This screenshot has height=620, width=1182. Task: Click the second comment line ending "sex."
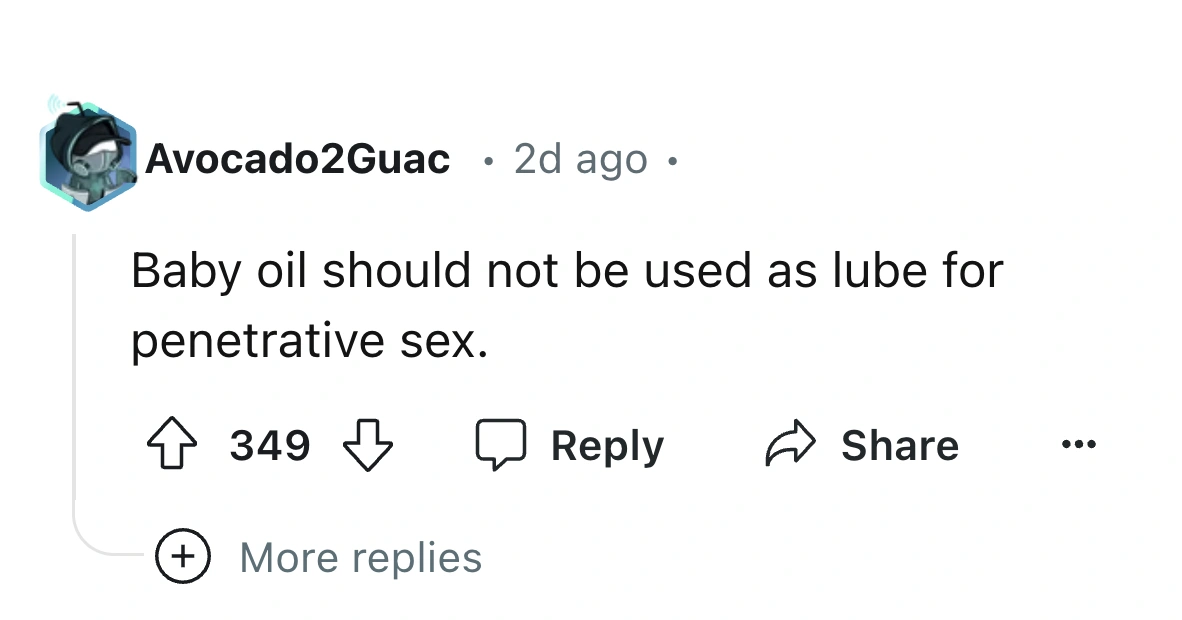tap(310, 342)
